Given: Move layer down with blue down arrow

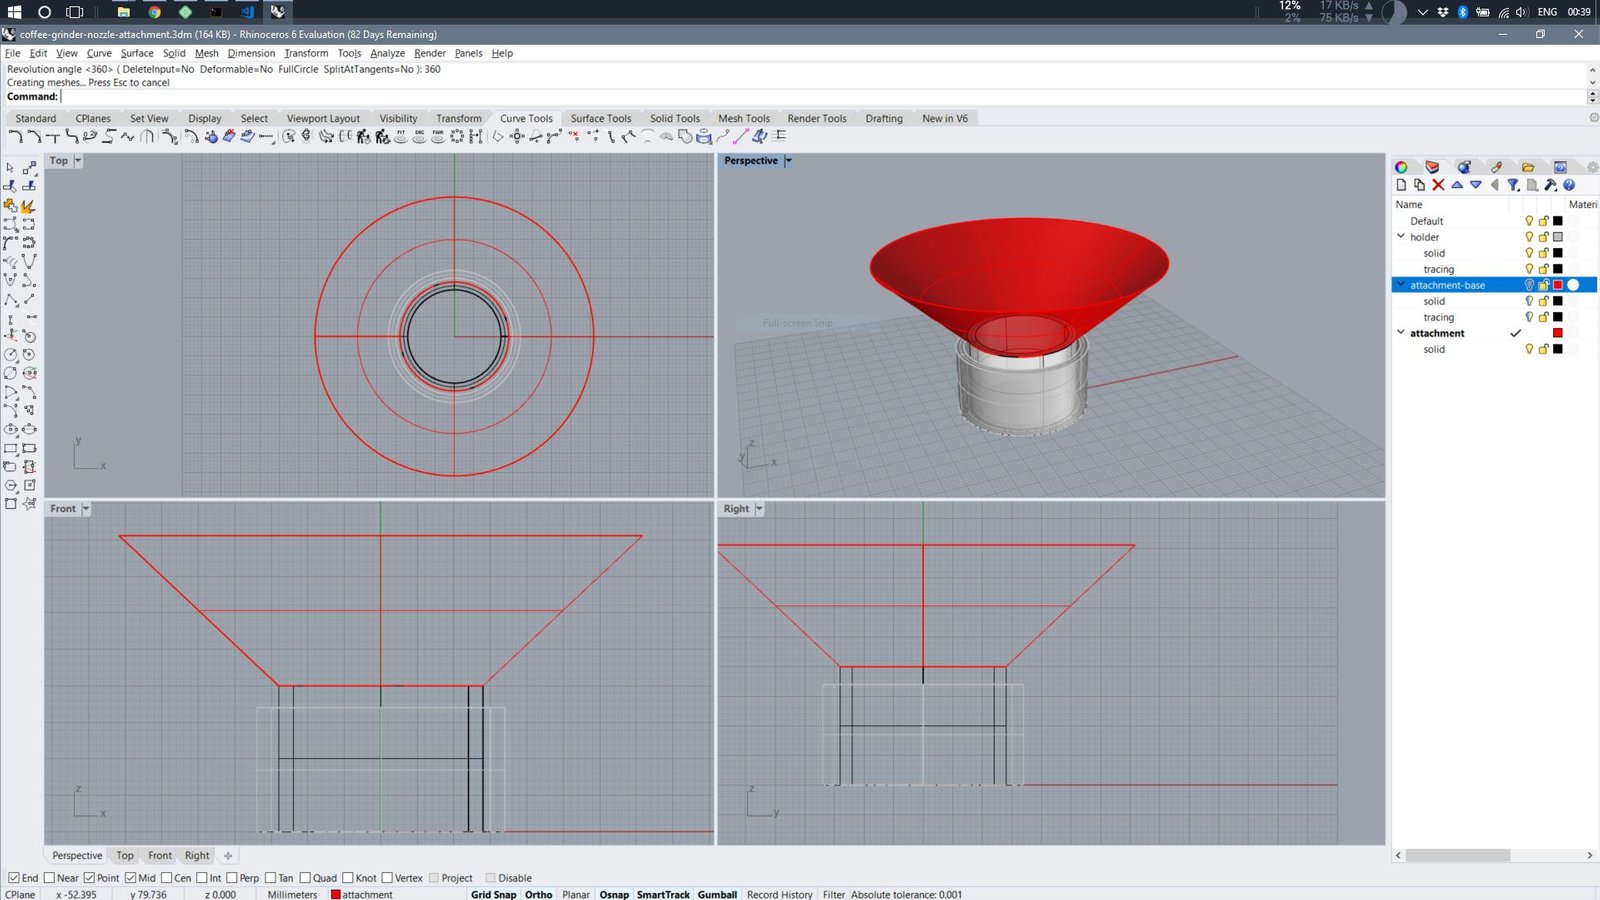Looking at the screenshot, I should 1475,185.
